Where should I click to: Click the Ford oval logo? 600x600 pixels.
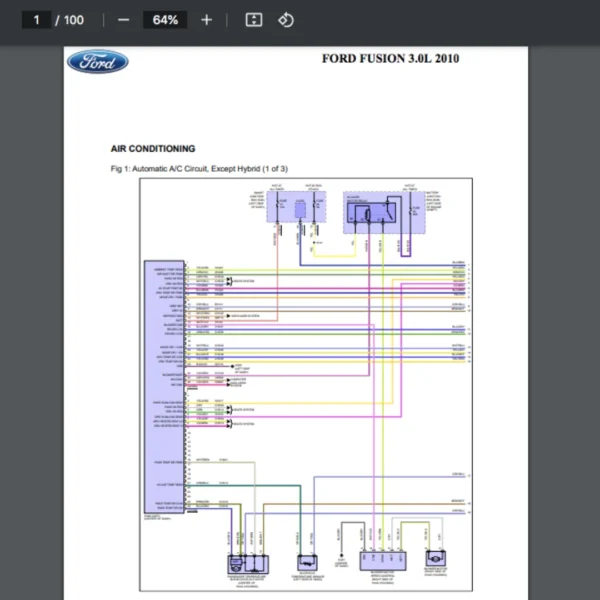[x=97, y=61]
